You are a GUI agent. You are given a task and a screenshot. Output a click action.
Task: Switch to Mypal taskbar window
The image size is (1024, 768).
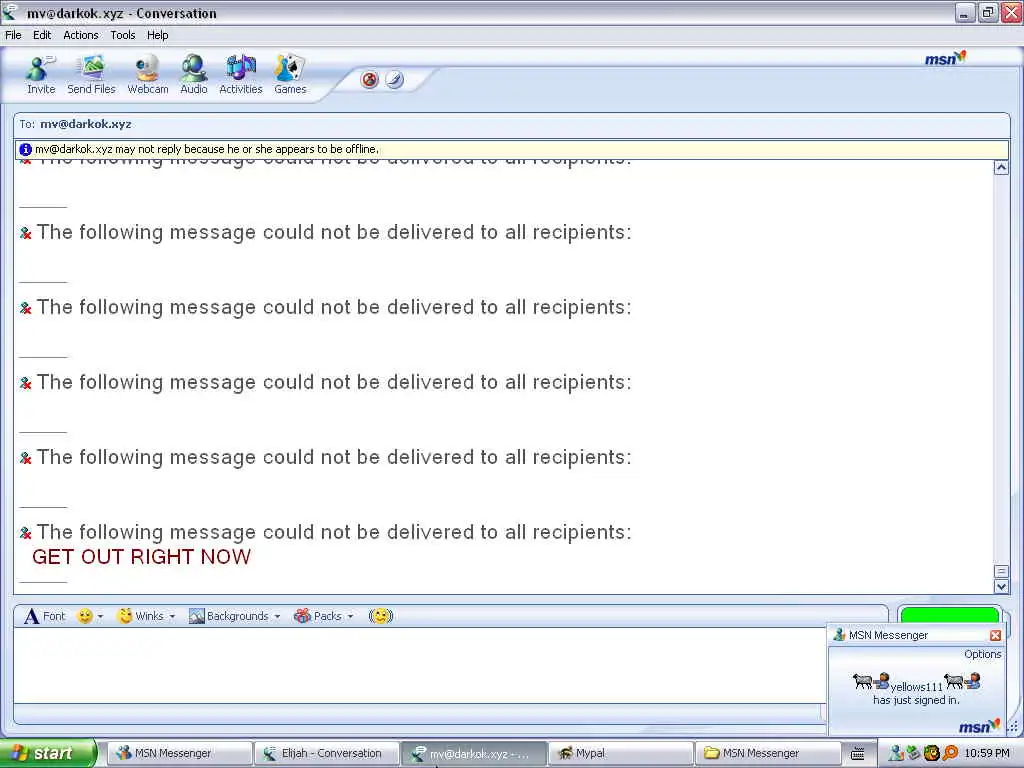coord(620,753)
